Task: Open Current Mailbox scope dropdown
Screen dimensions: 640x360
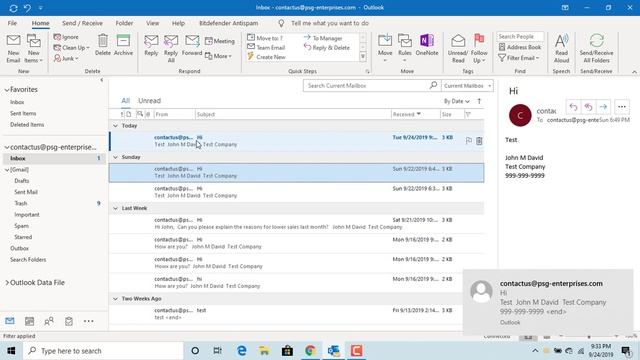Action: tap(467, 86)
